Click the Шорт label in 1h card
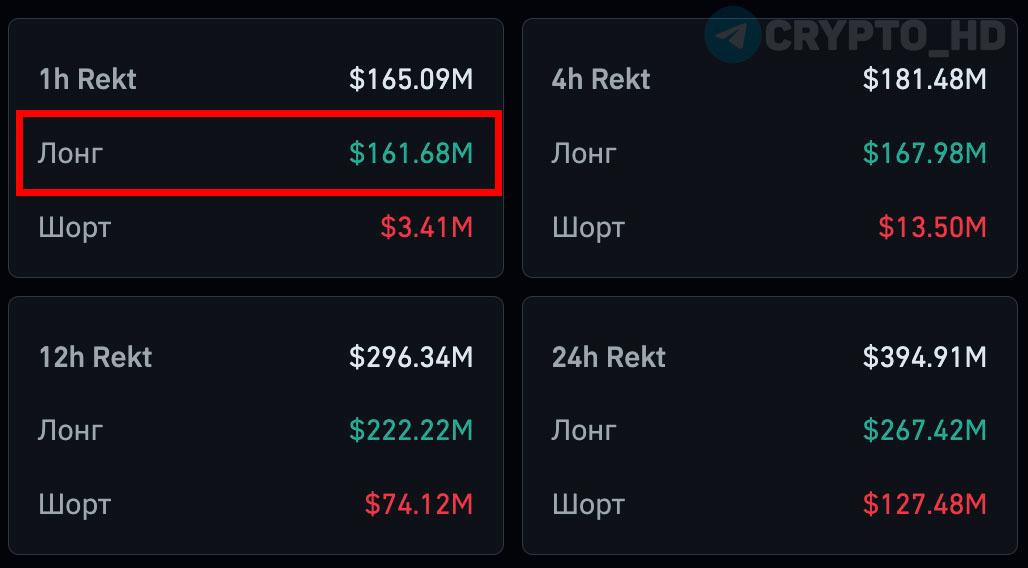1028x568 pixels. point(75,228)
